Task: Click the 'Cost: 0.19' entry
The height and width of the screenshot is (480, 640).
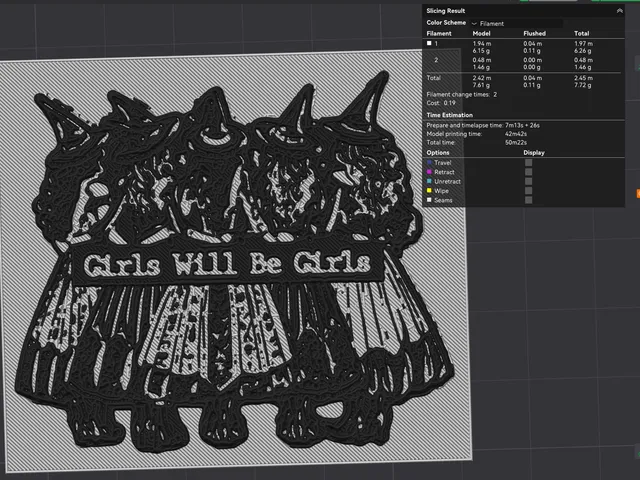Action: click(441, 103)
